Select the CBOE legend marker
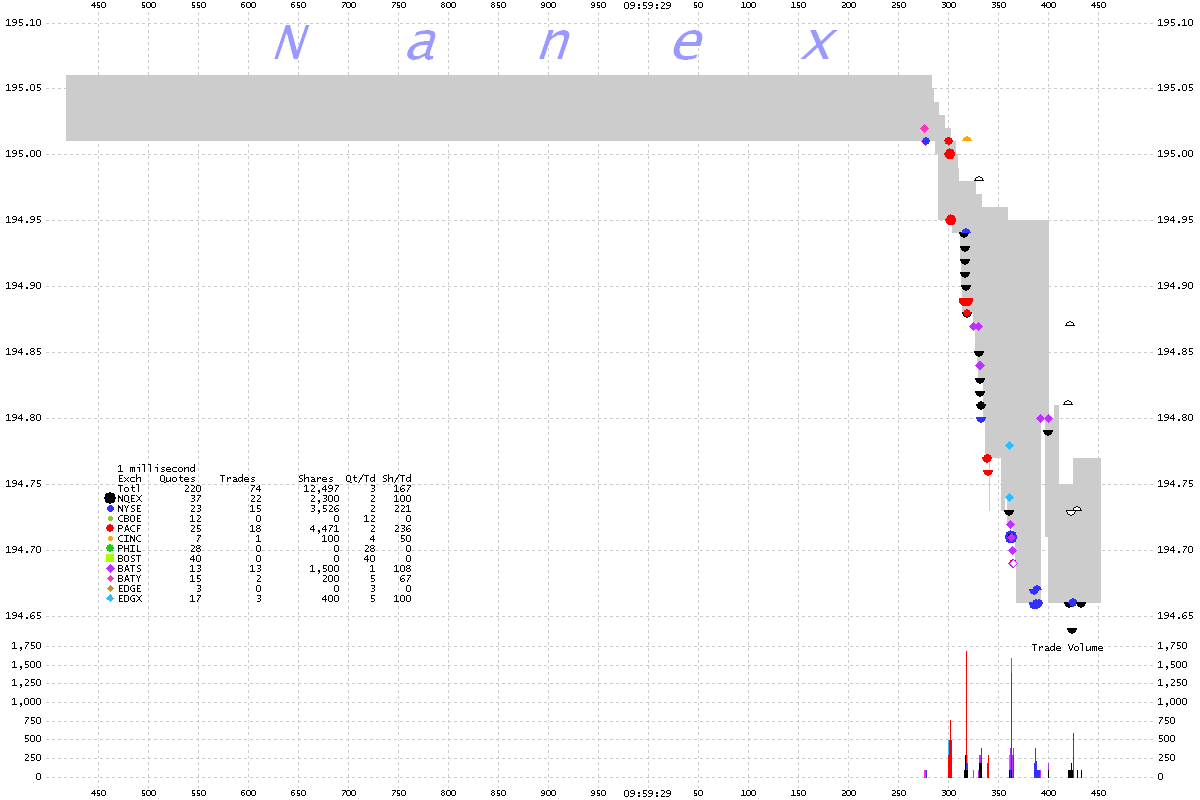 (109, 518)
